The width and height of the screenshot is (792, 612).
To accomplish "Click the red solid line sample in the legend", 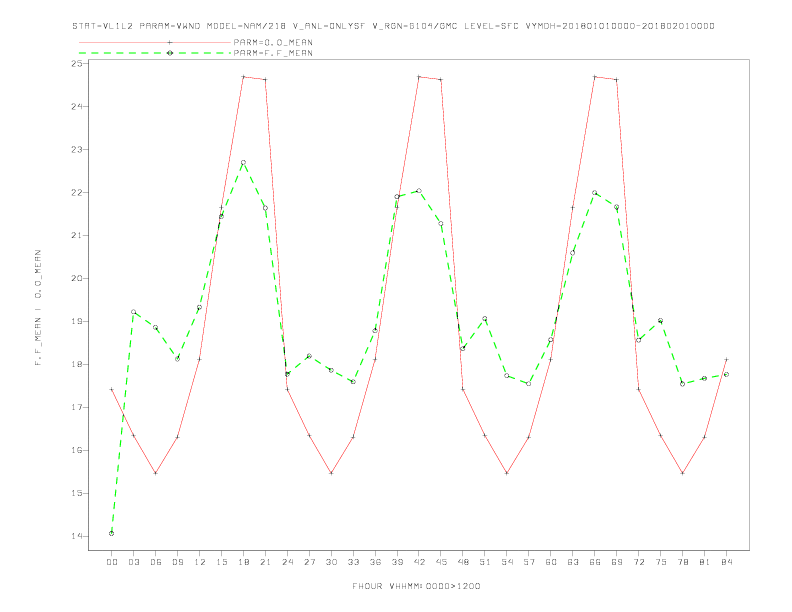I will click(x=155, y=42).
